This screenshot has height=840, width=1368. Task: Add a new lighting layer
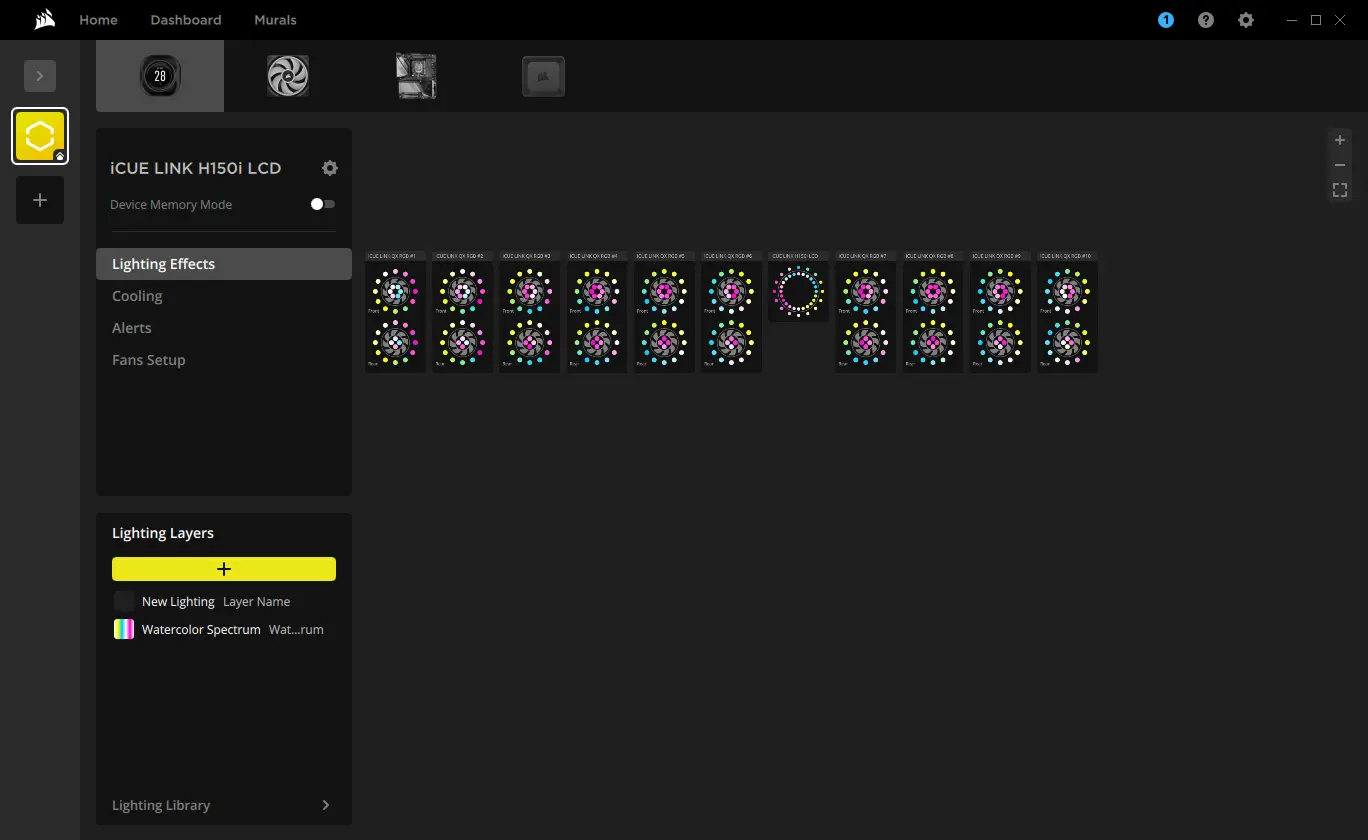click(224, 569)
